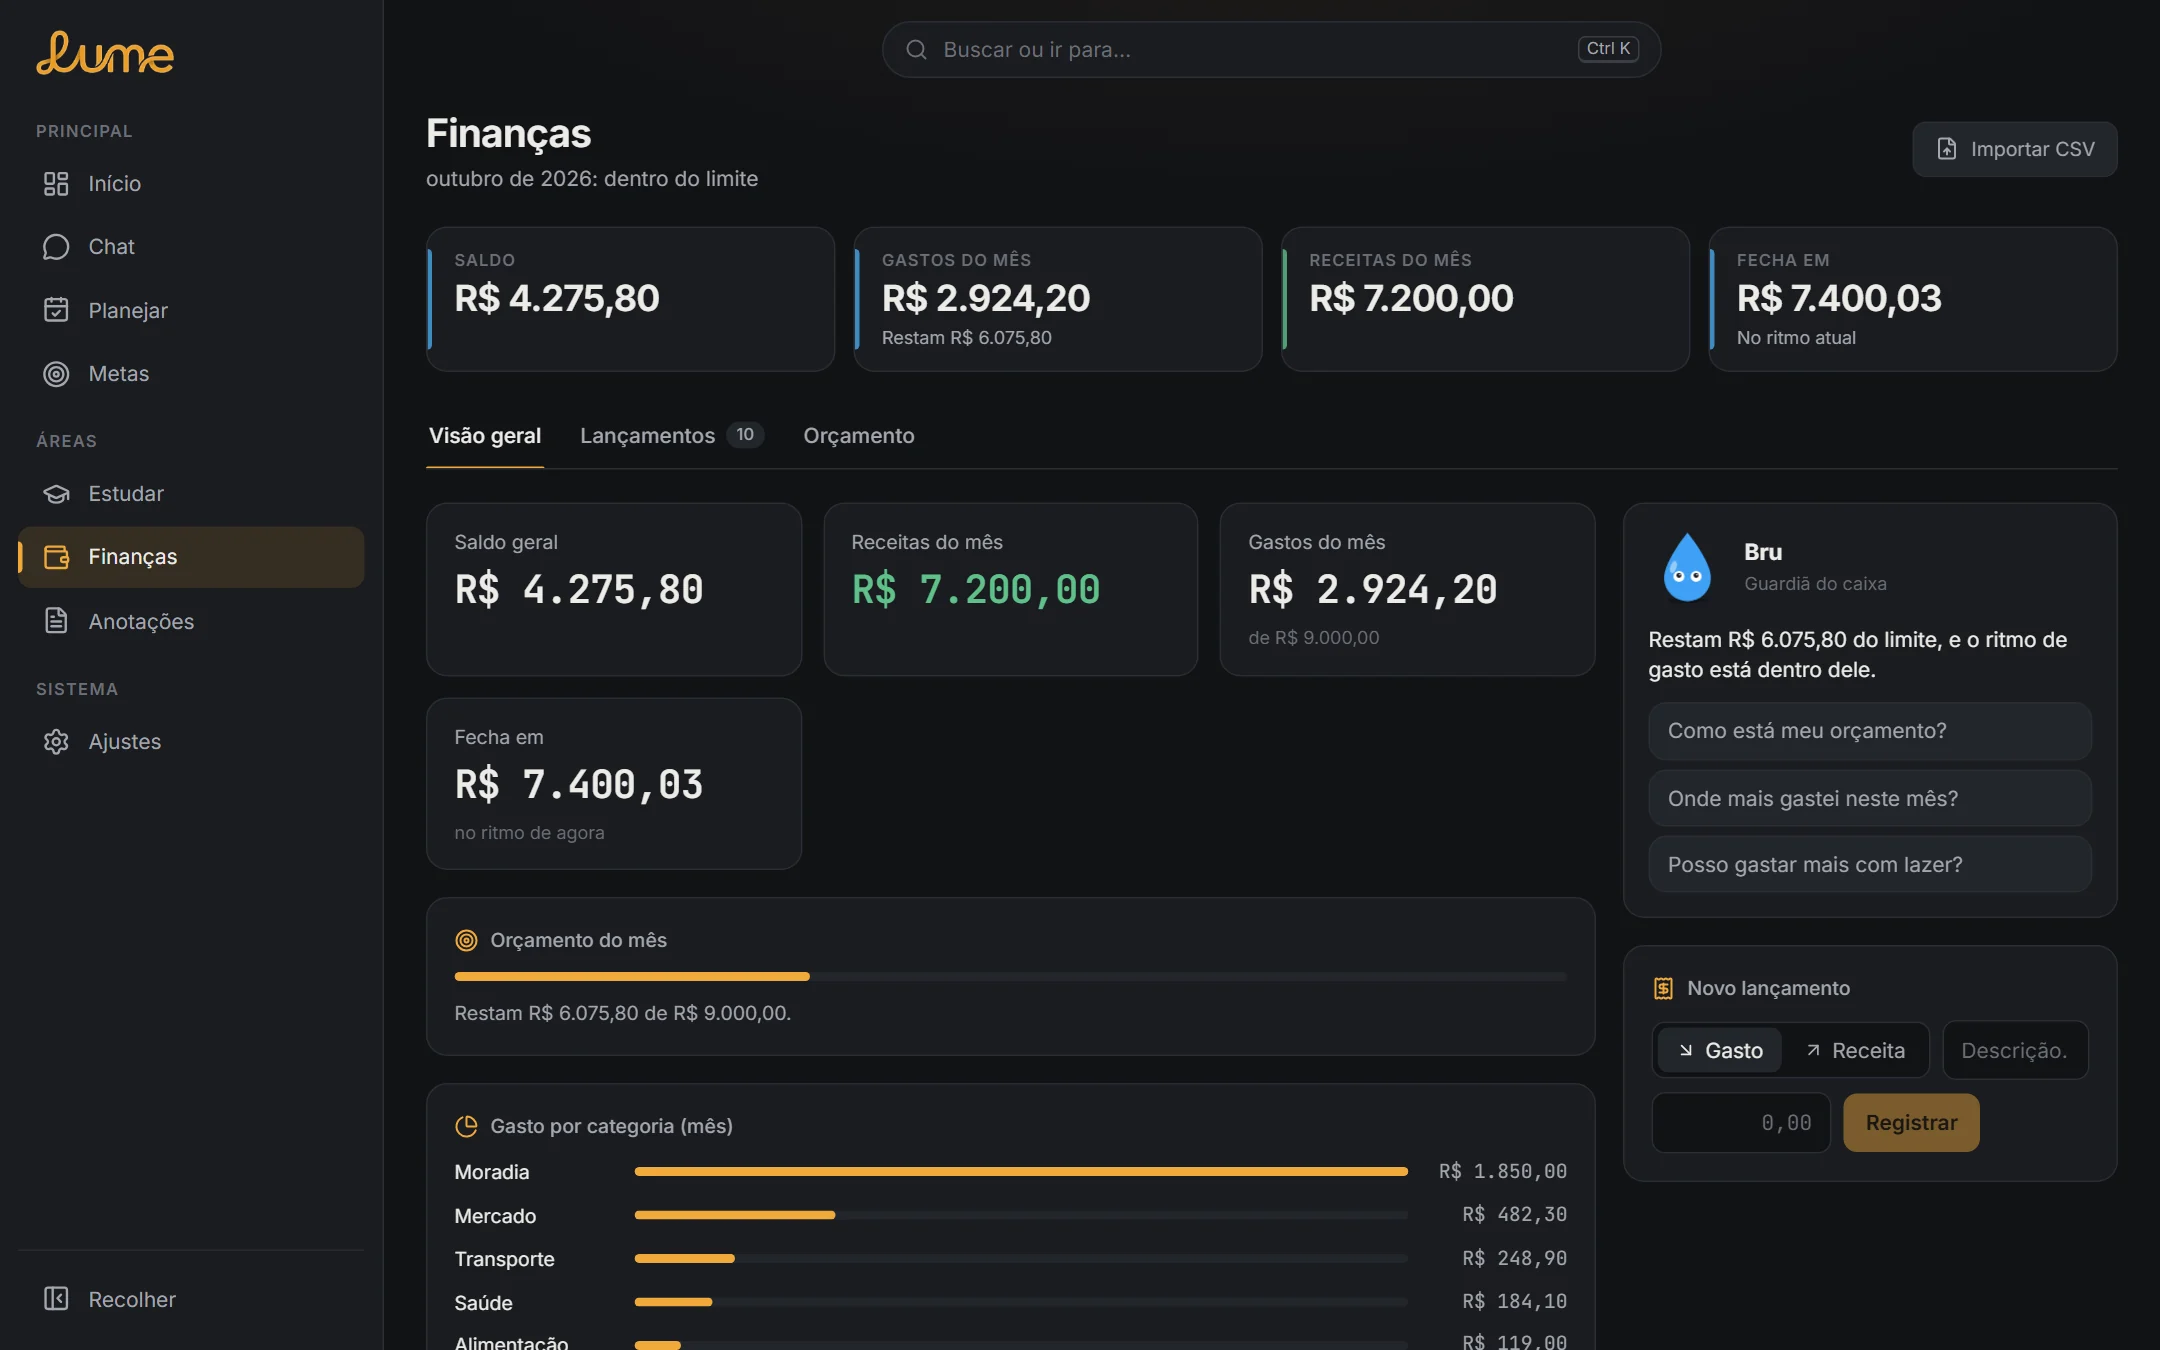This screenshot has height=1350, width=2160.
Task: Click the file icon in Importar CSV
Action: point(1946,149)
